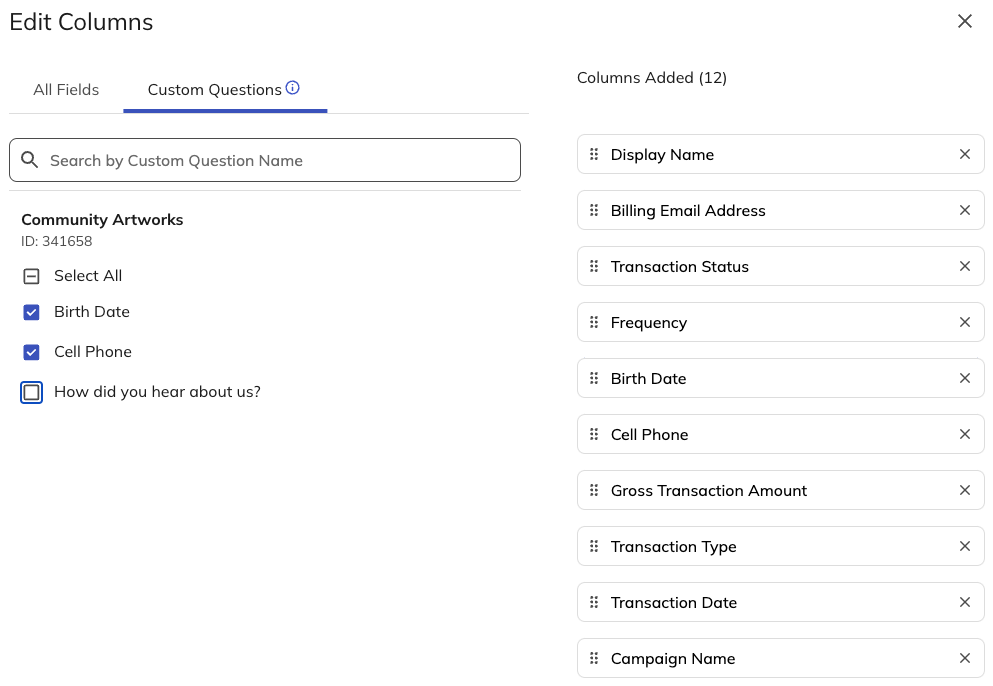Image resolution: width=993 pixels, height=686 pixels.
Task: Grab the Birth Date drag handle
Action: (x=594, y=378)
